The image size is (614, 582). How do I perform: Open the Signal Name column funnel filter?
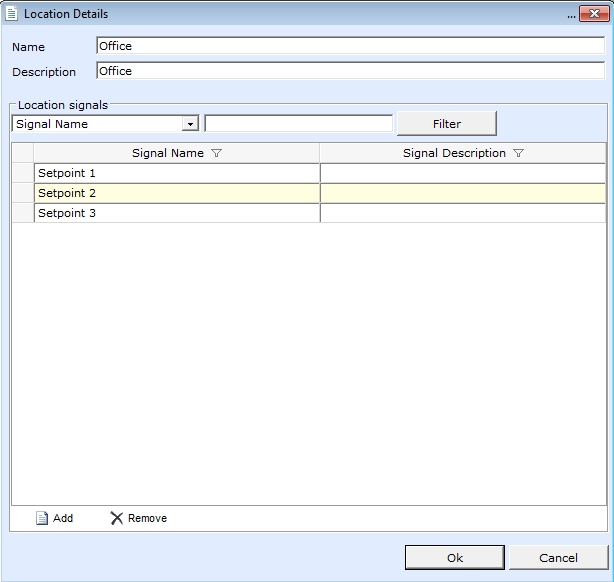[x=217, y=153]
